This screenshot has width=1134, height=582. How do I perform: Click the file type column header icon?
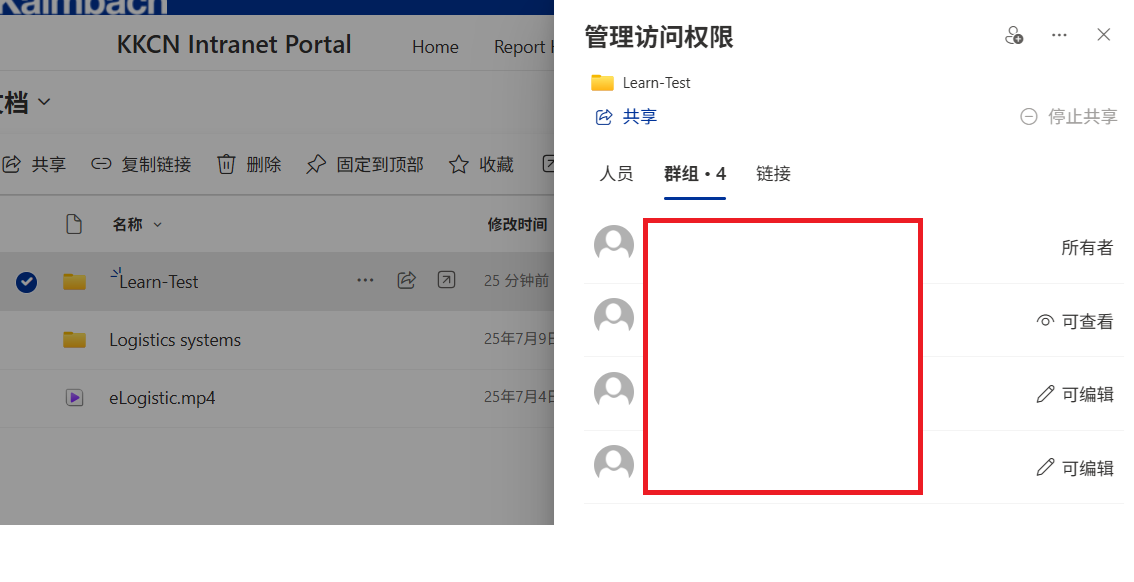click(74, 224)
